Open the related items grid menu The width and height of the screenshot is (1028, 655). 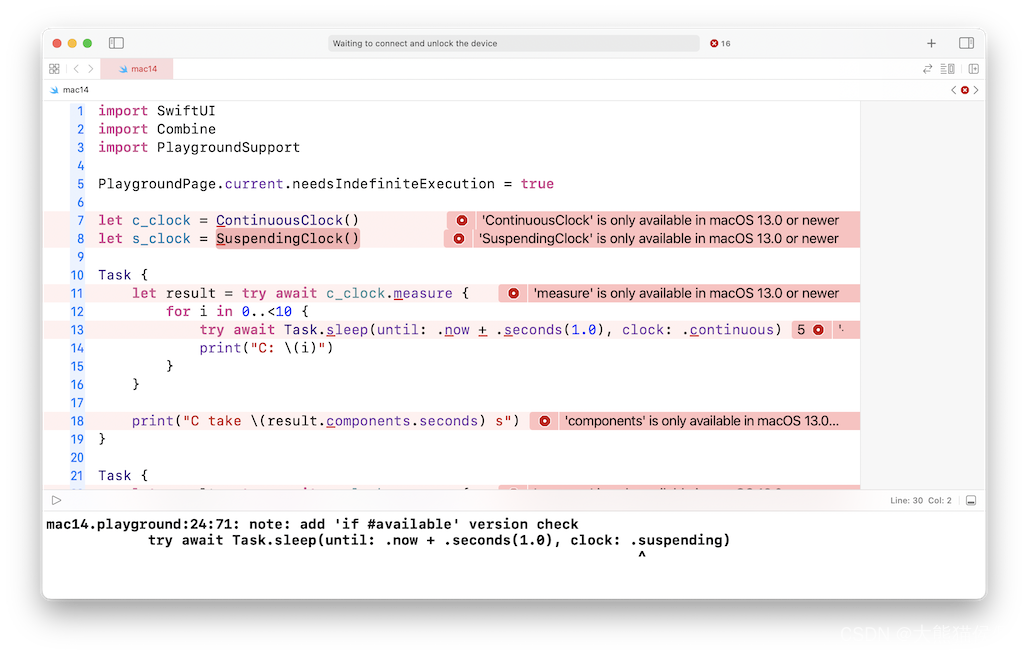54,69
